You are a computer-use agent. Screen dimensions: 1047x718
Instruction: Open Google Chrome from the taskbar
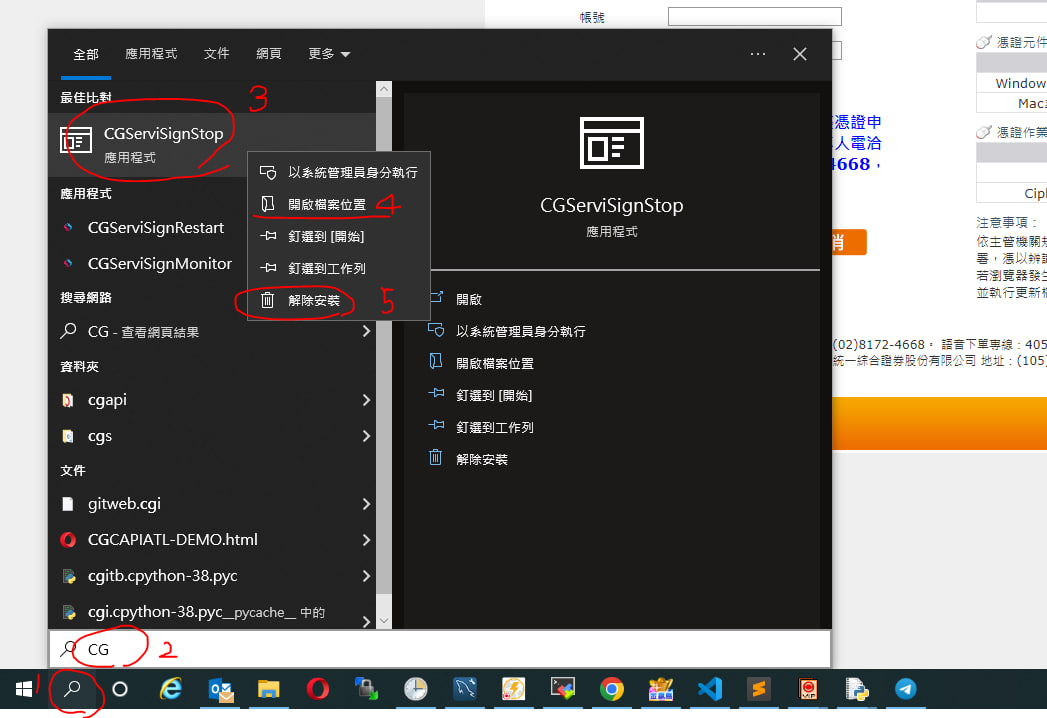pos(612,689)
